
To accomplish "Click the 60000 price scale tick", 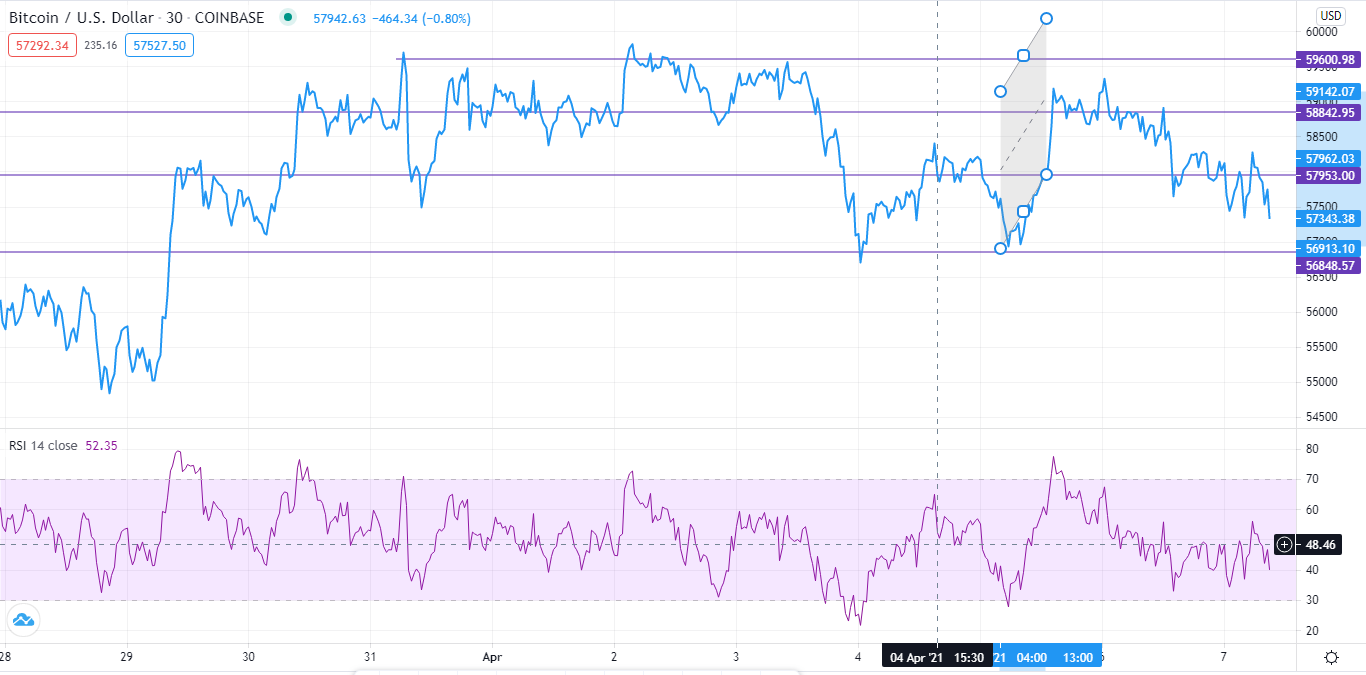I will point(1322,31).
